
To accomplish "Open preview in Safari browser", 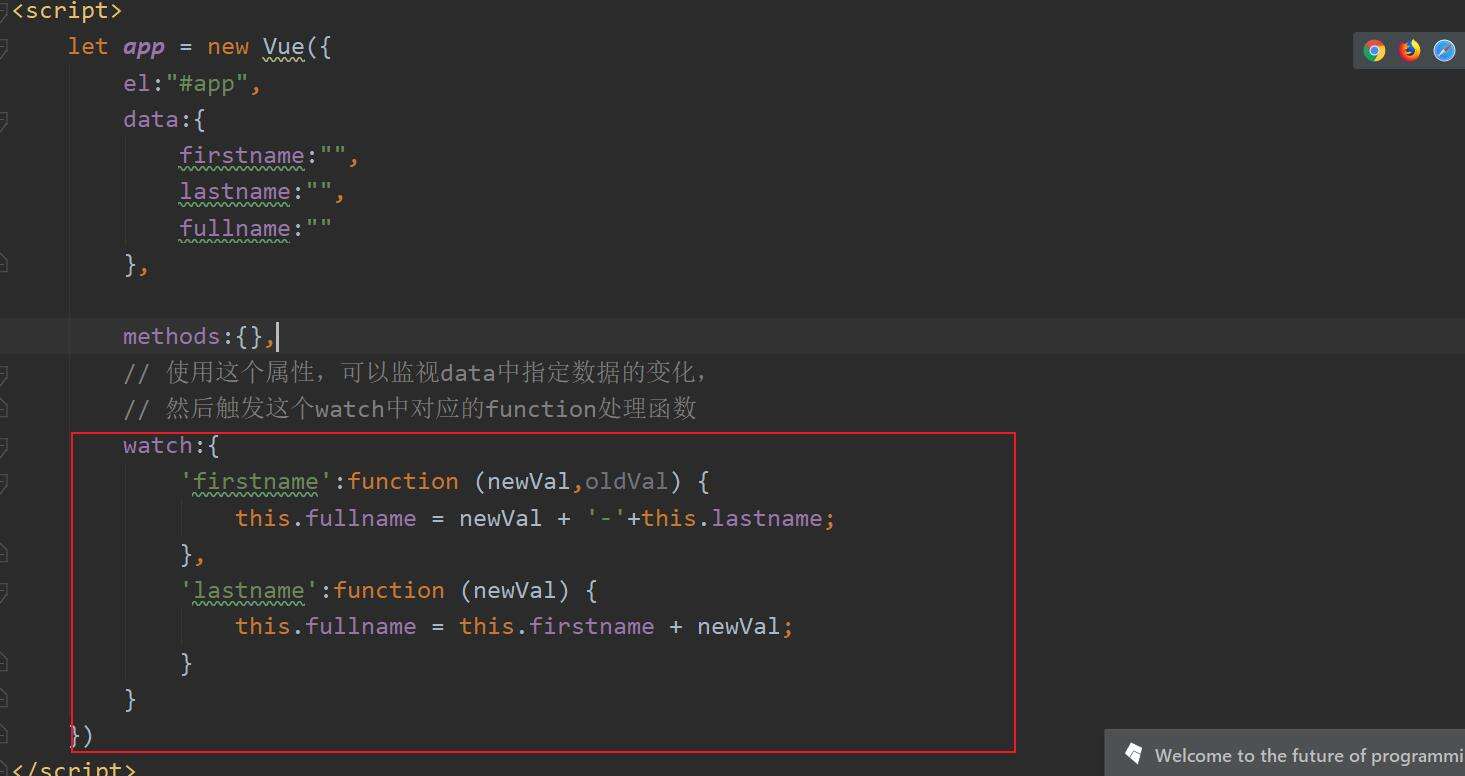I will 1444,51.
